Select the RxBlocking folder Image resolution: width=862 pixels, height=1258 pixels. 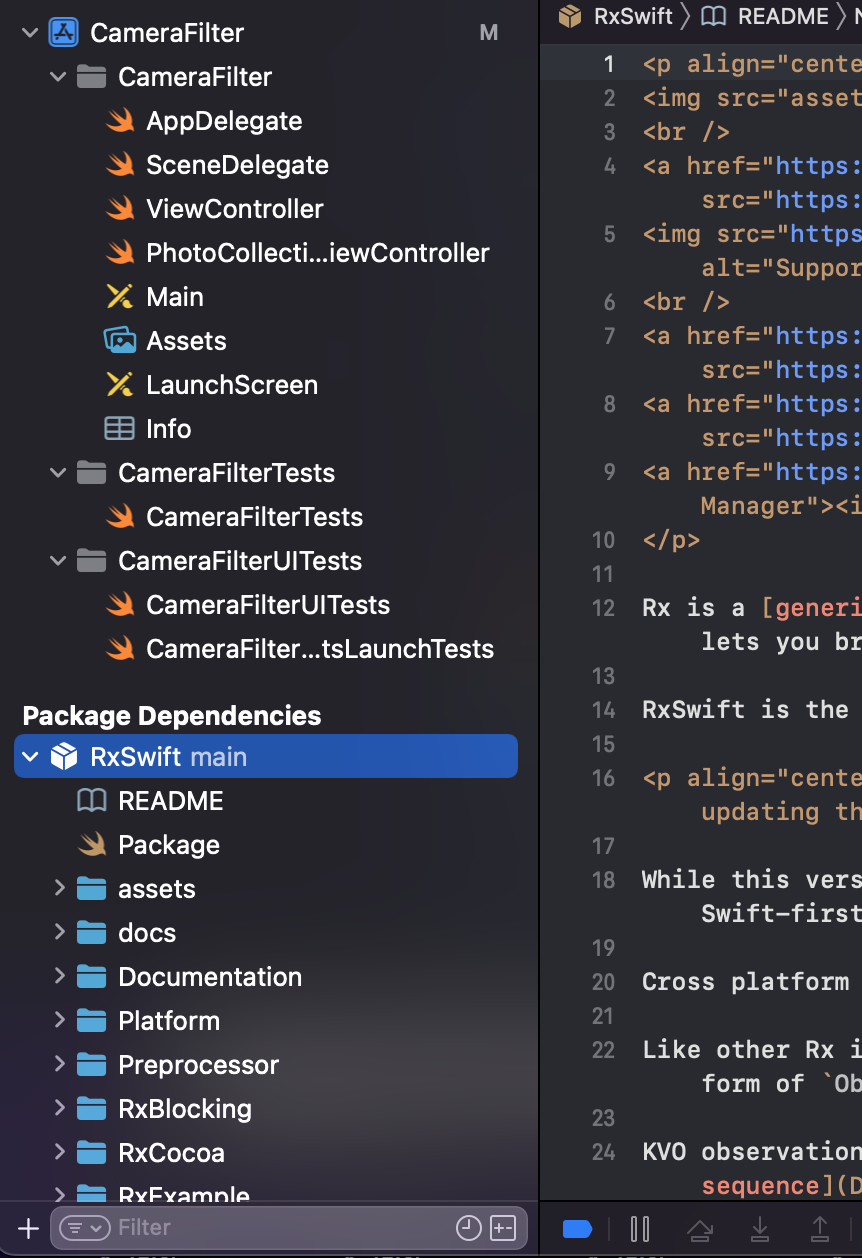click(x=185, y=1109)
